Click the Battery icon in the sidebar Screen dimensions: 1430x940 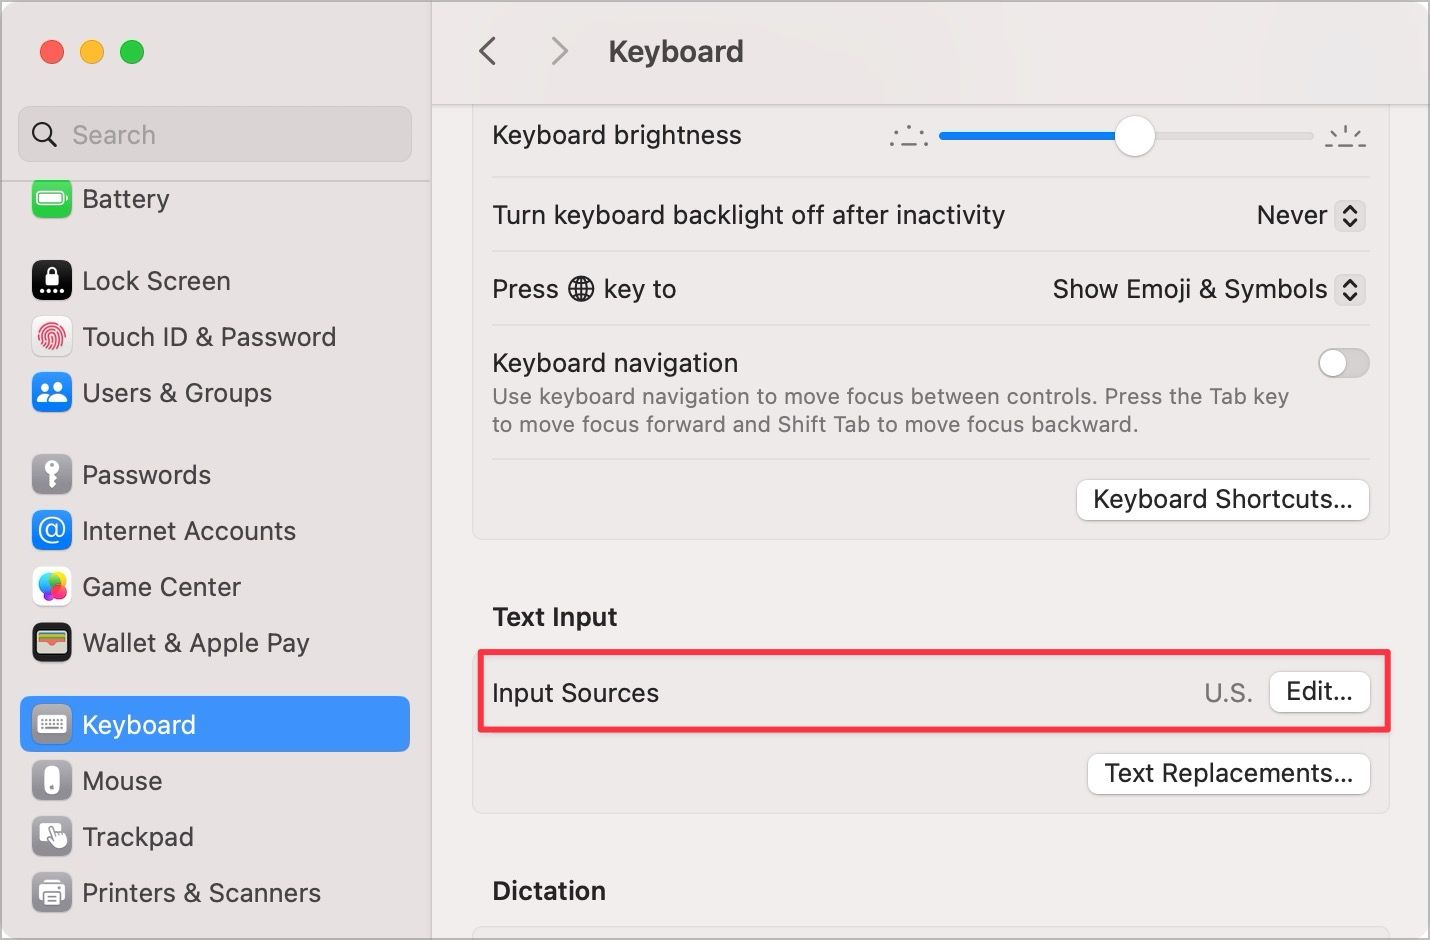[51, 198]
